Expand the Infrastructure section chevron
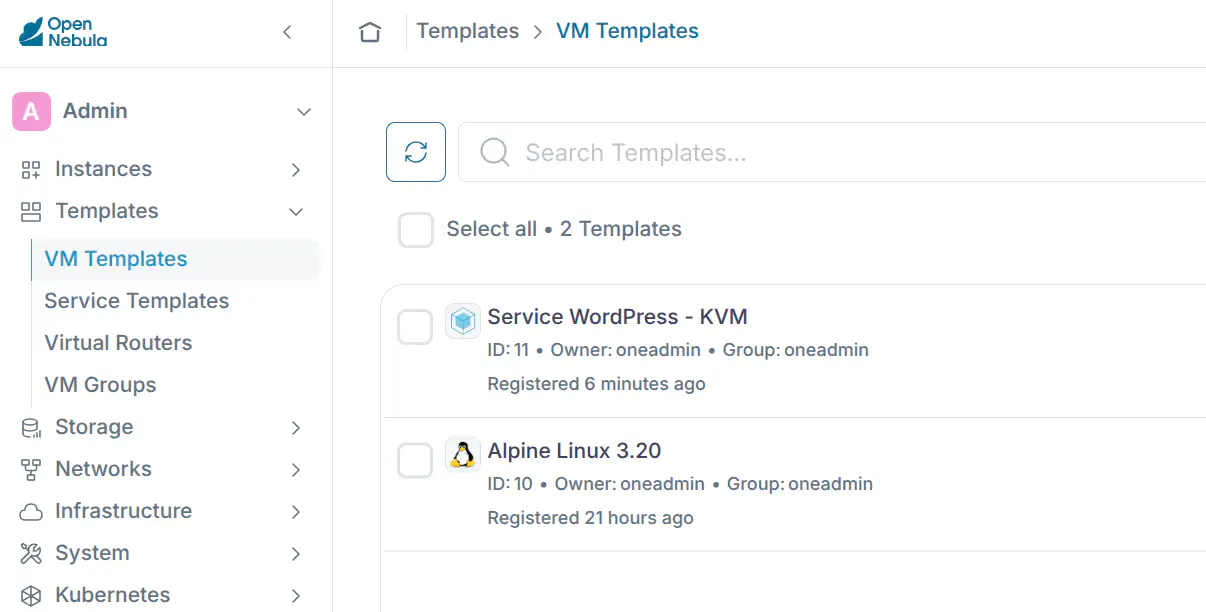This screenshot has width=1206, height=612. pos(296,512)
